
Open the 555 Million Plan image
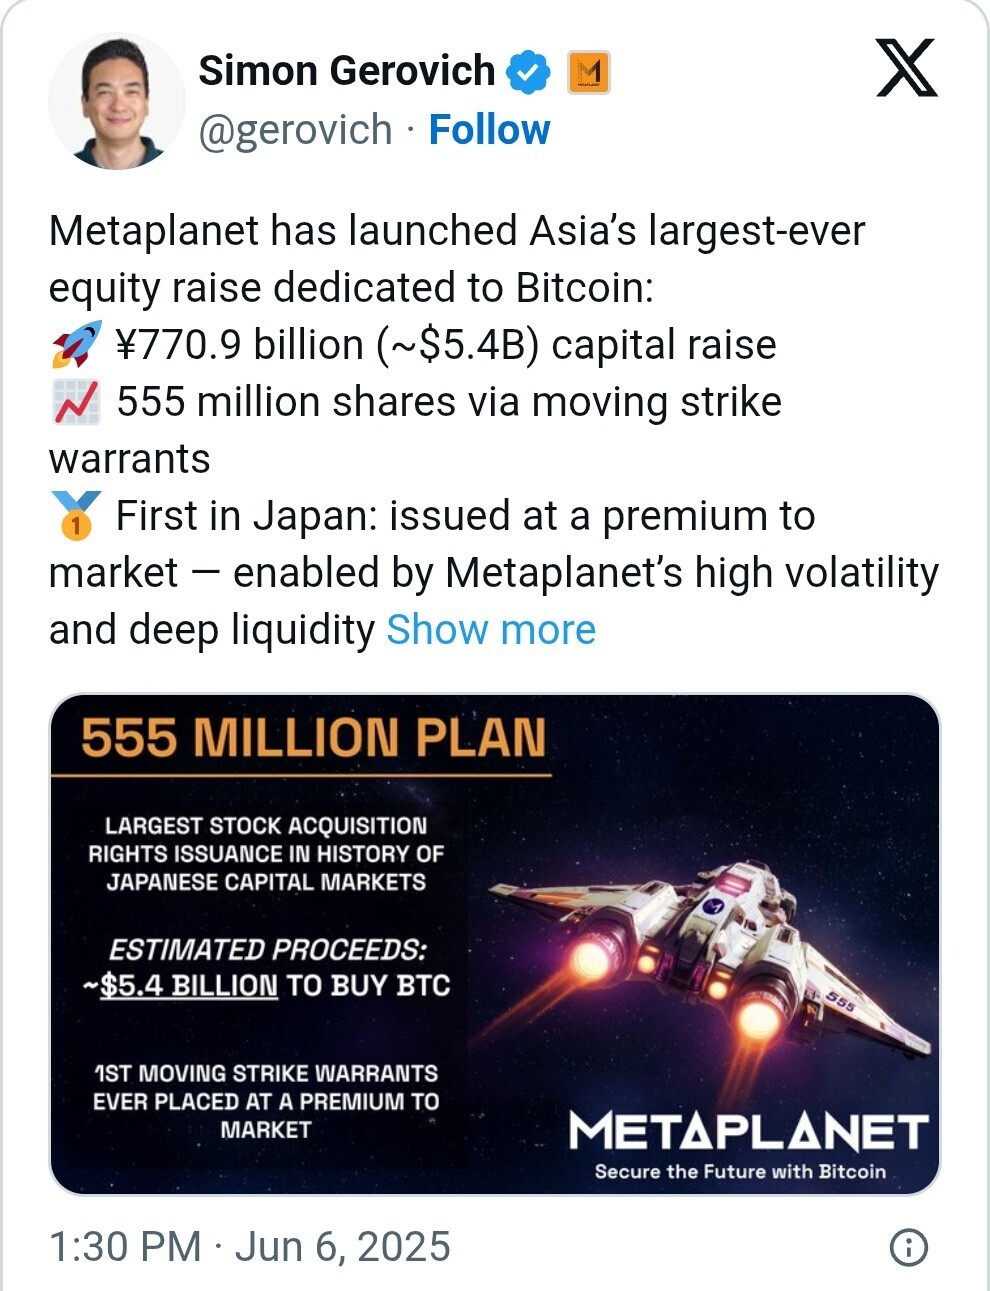pyautogui.click(x=495, y=944)
